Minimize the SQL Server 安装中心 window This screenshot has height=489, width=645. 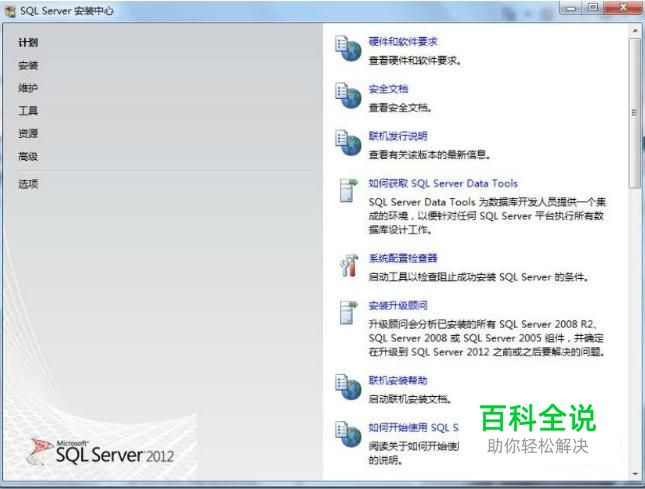click(572, 7)
